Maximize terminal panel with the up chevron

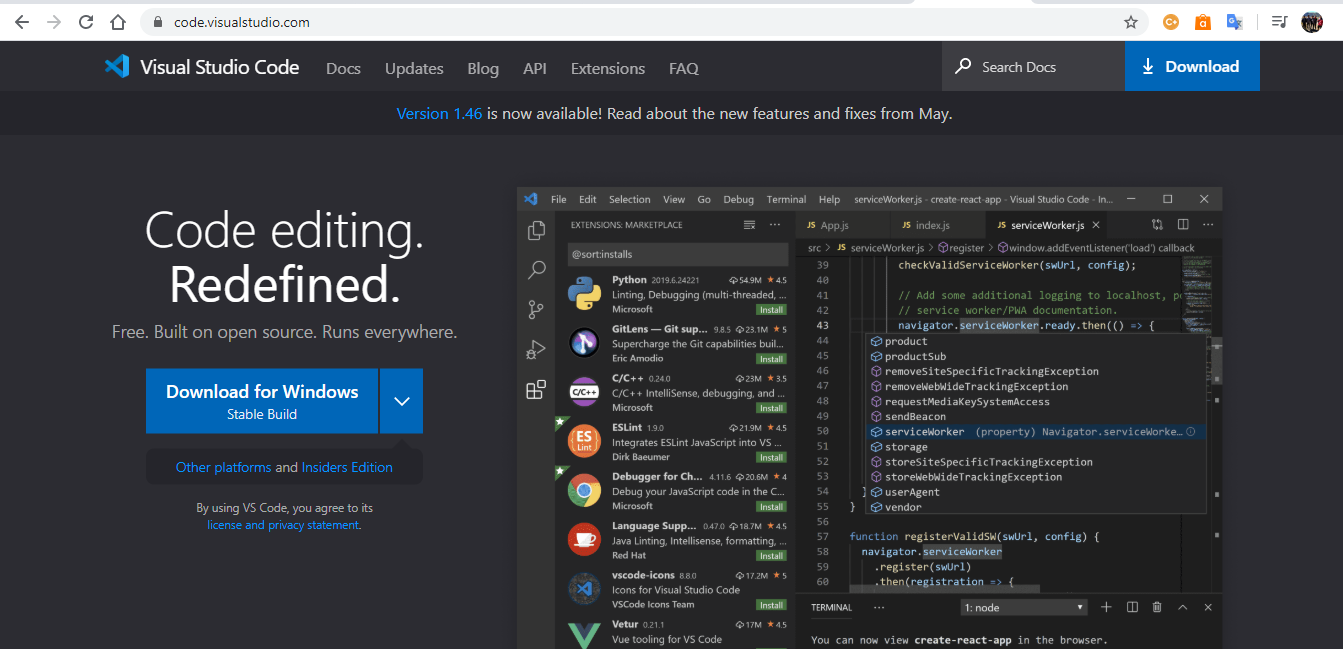pyautogui.click(x=1183, y=607)
